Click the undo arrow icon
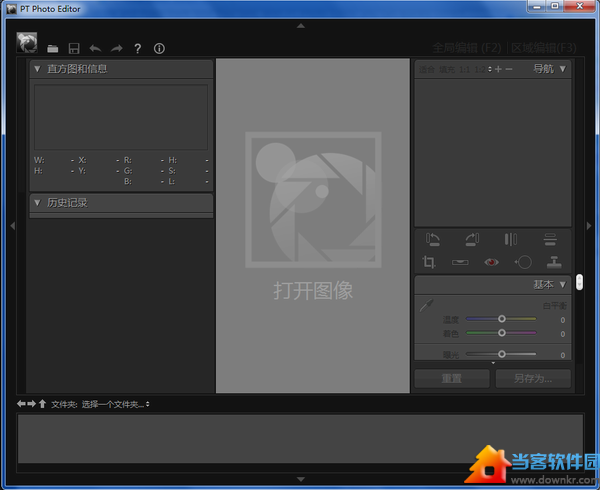The width and height of the screenshot is (600, 490). click(95, 48)
